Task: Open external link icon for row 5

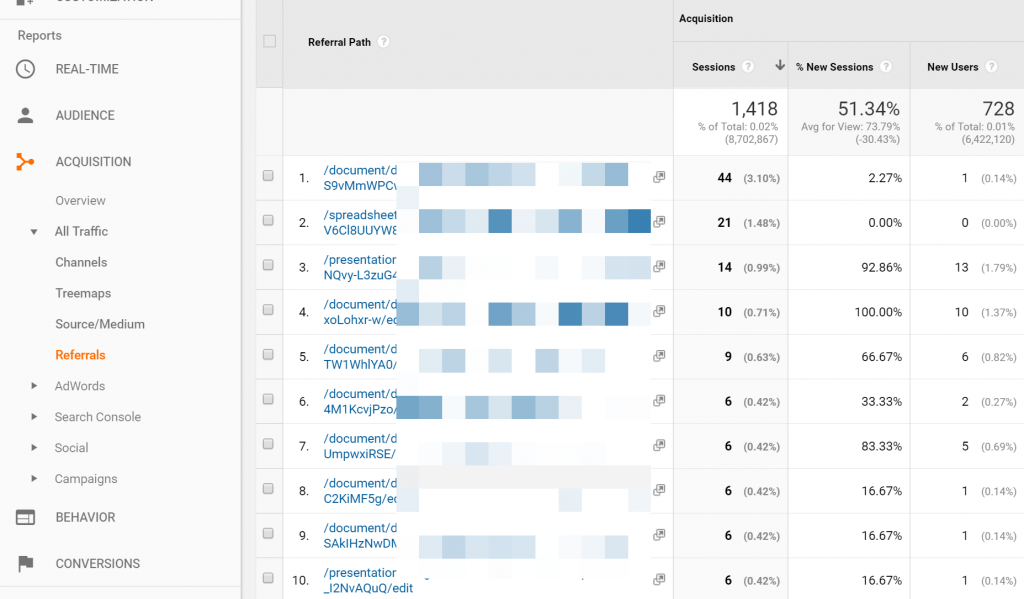Action: [659, 356]
